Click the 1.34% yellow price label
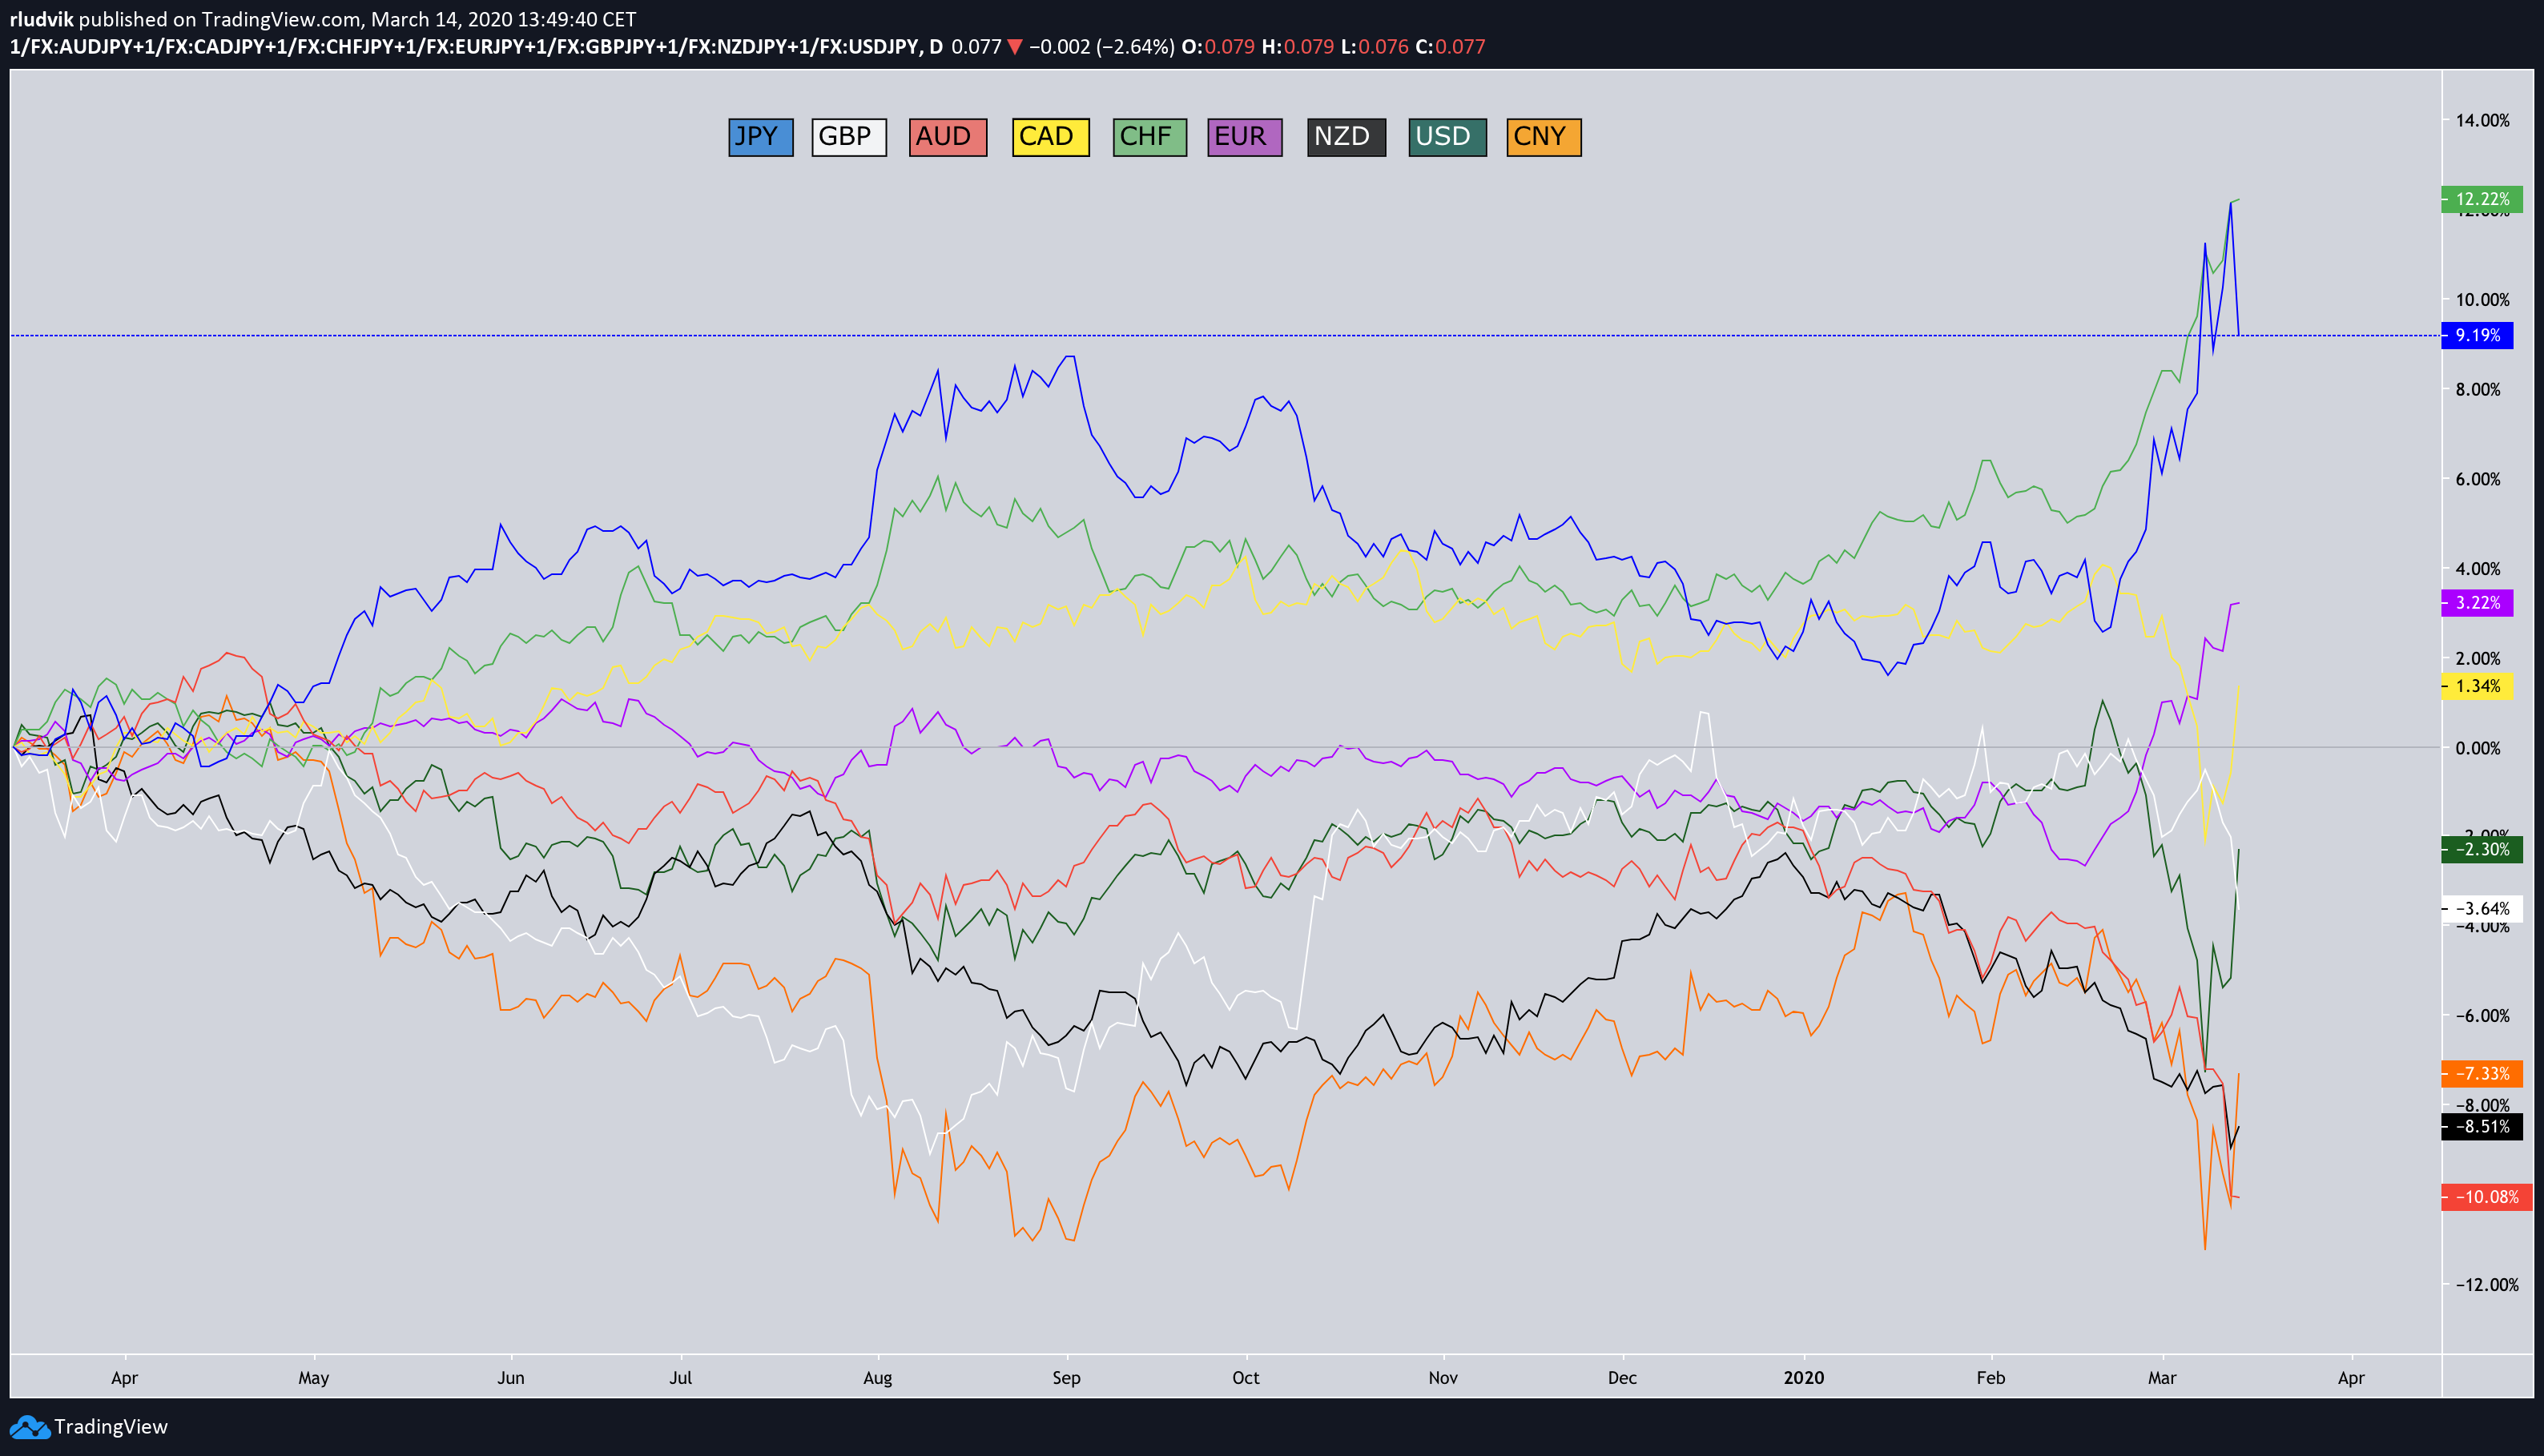The height and width of the screenshot is (1456, 2544). pyautogui.click(x=2477, y=686)
